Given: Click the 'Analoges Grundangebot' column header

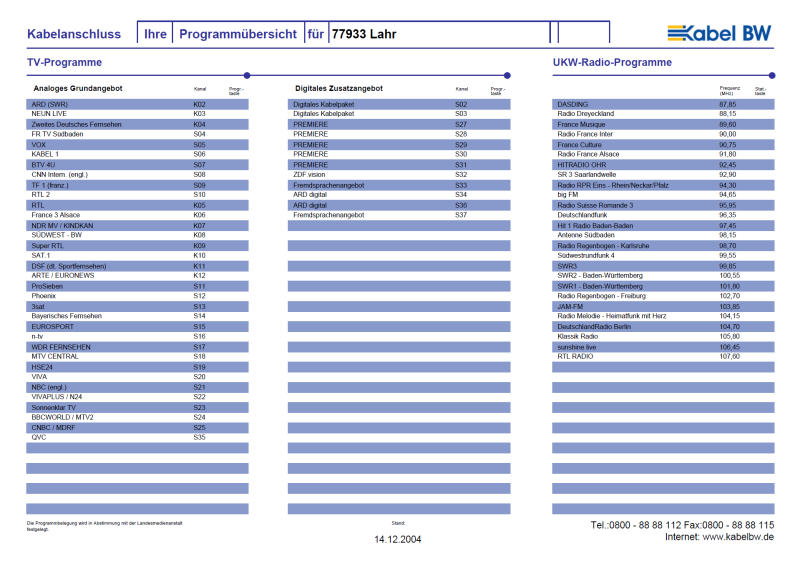Looking at the screenshot, I should [78, 88].
